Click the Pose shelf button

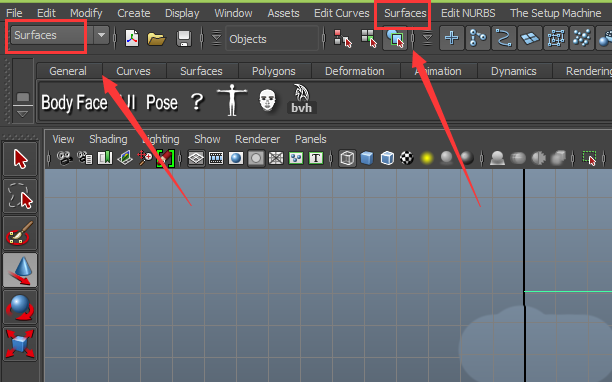tap(162, 103)
